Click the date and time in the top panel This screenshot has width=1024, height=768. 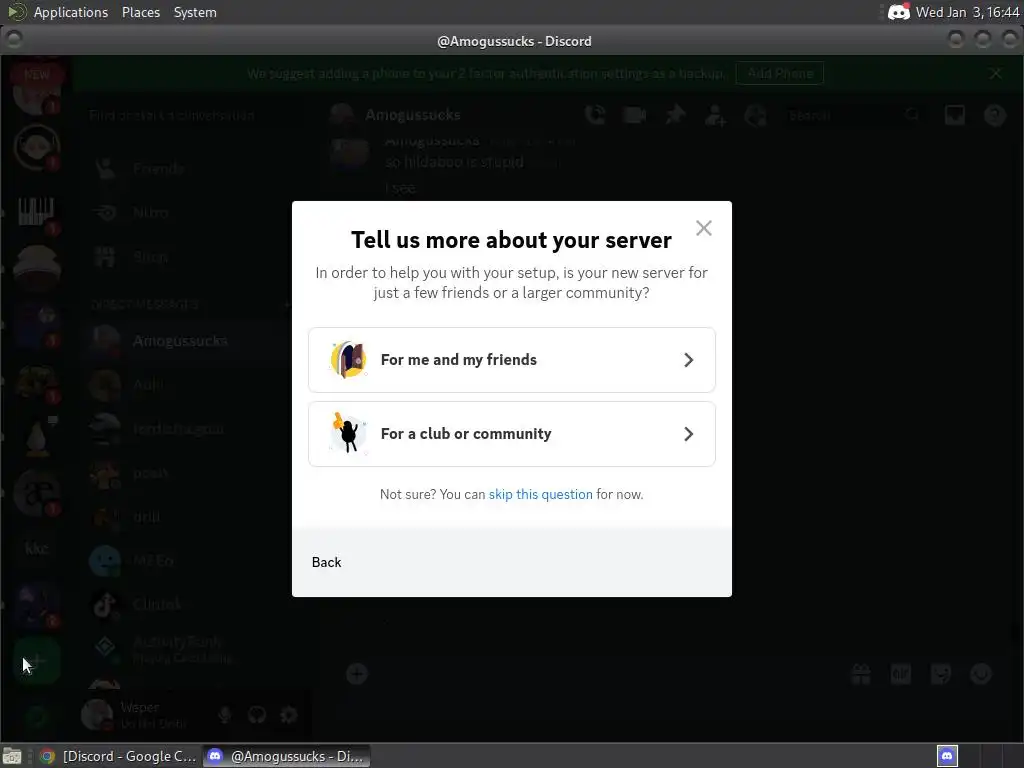click(x=967, y=12)
